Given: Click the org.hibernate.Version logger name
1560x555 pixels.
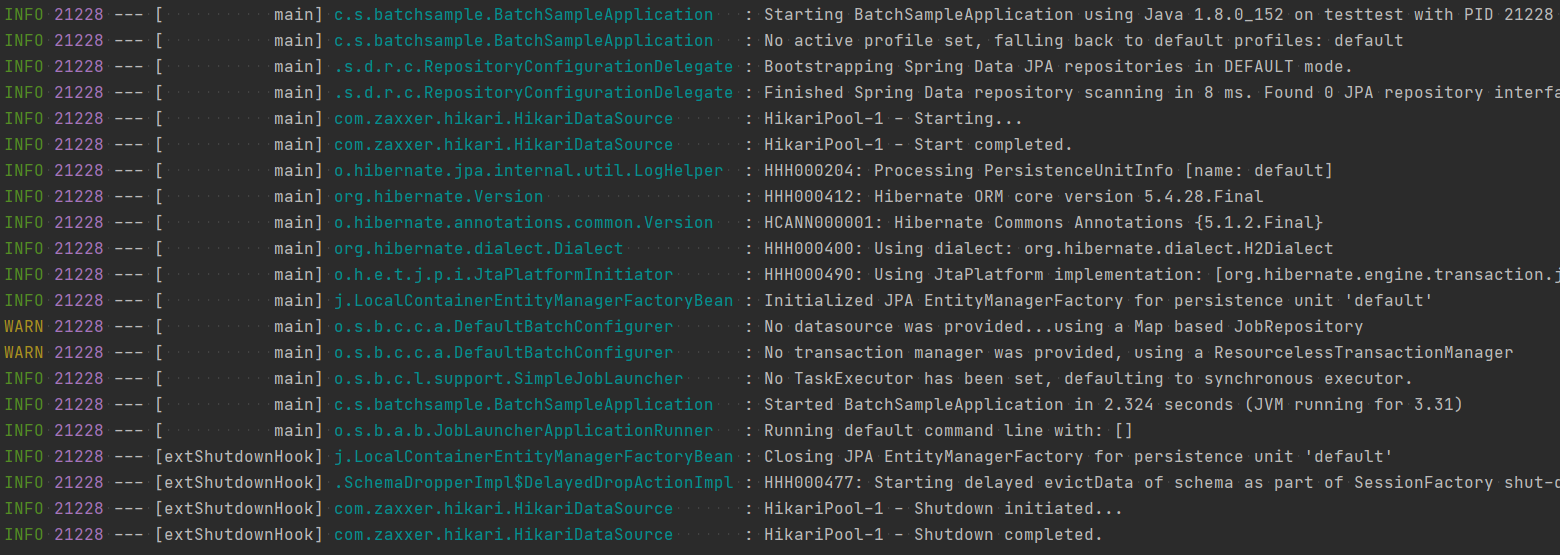Looking at the screenshot, I should coord(438,197).
